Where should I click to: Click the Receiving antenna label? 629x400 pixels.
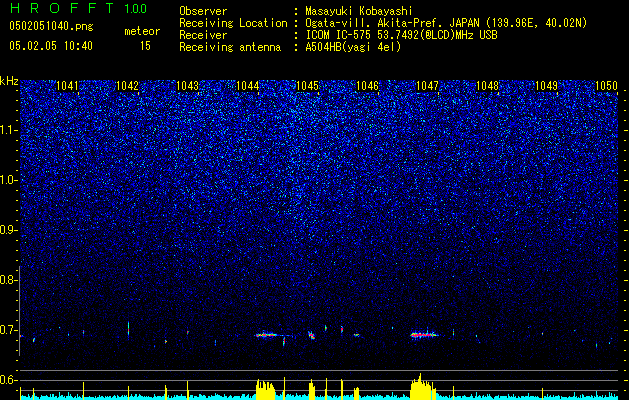[230, 47]
